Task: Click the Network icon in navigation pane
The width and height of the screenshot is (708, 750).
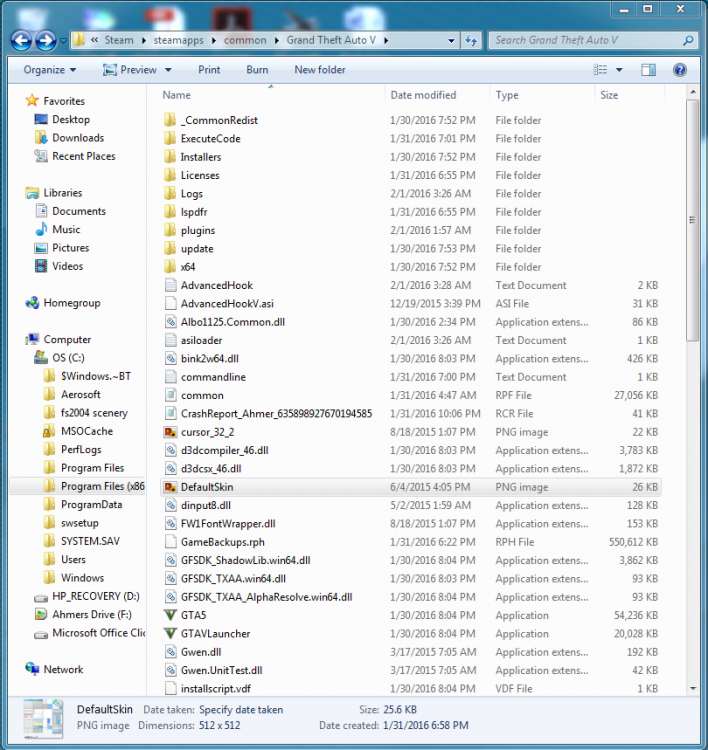Action: click(x=32, y=669)
